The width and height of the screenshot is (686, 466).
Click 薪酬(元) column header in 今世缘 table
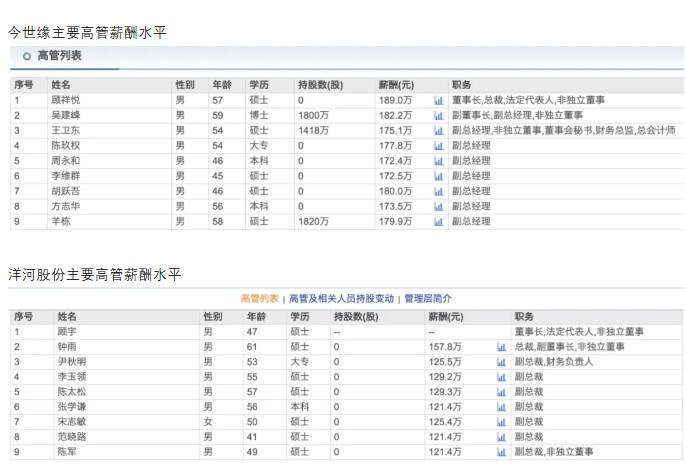coord(396,86)
